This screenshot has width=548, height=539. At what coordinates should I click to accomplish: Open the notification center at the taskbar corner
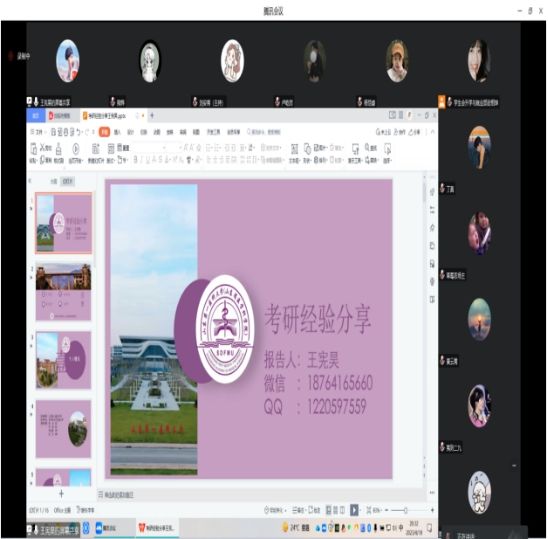click(430, 528)
